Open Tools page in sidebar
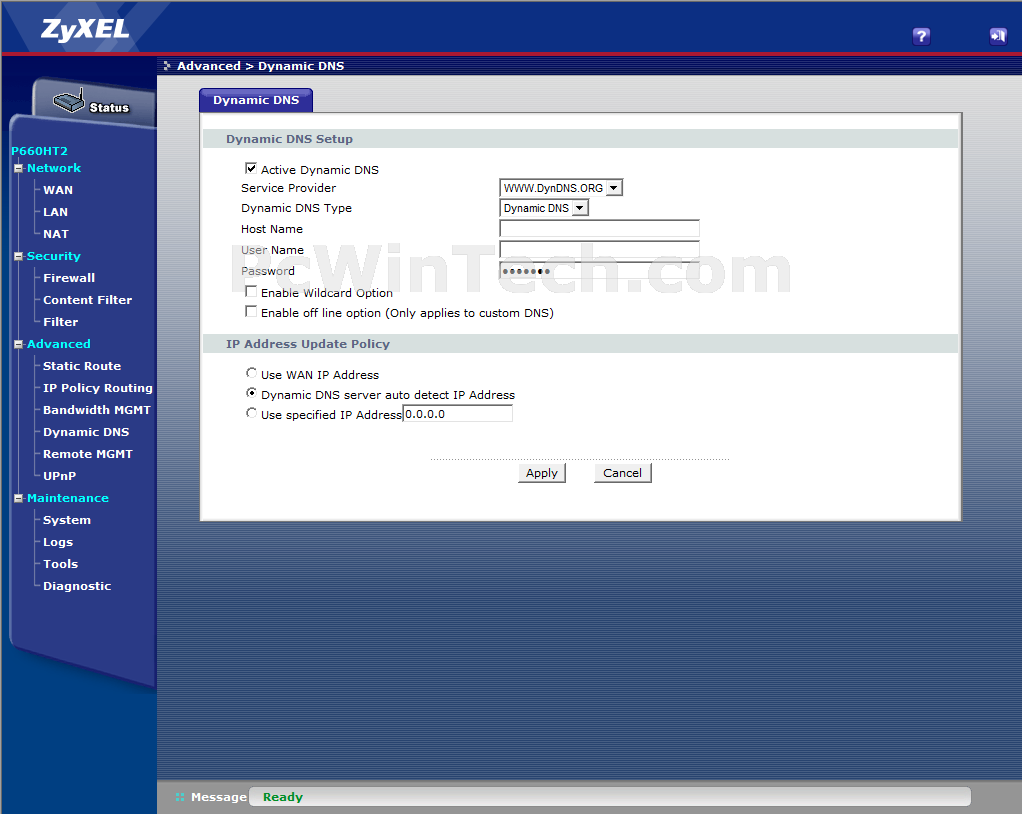This screenshot has height=814, width=1022. click(61, 564)
